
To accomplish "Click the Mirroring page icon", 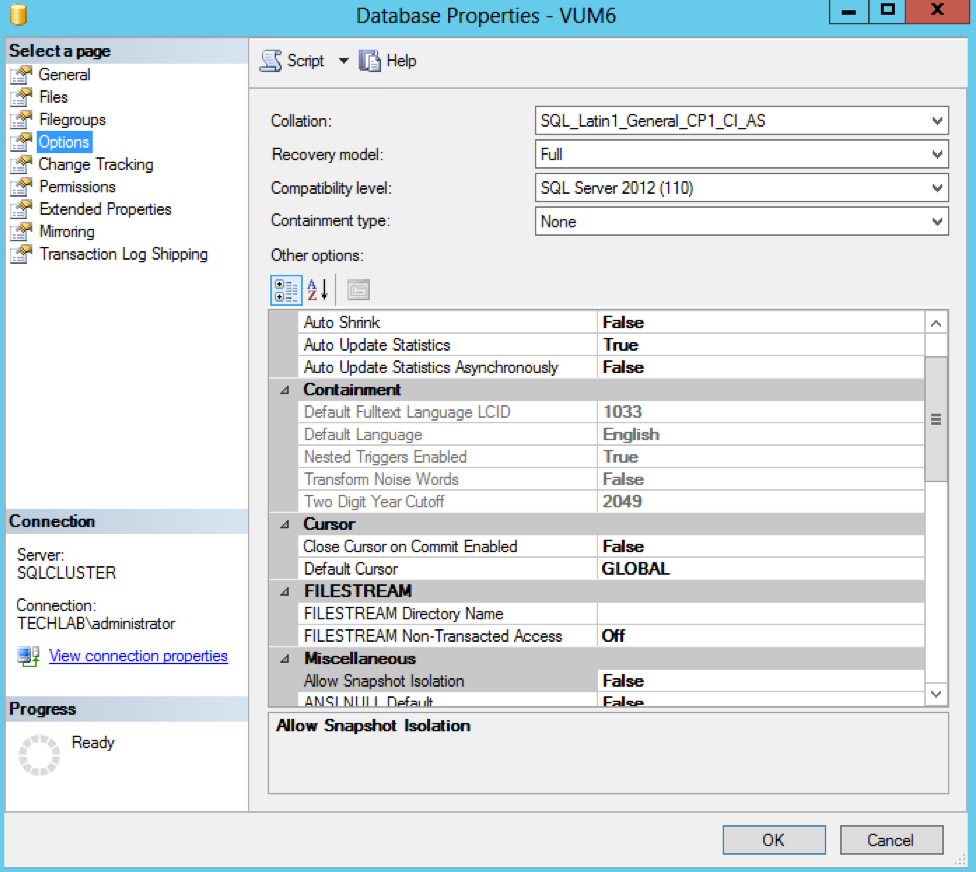I will click(21, 232).
